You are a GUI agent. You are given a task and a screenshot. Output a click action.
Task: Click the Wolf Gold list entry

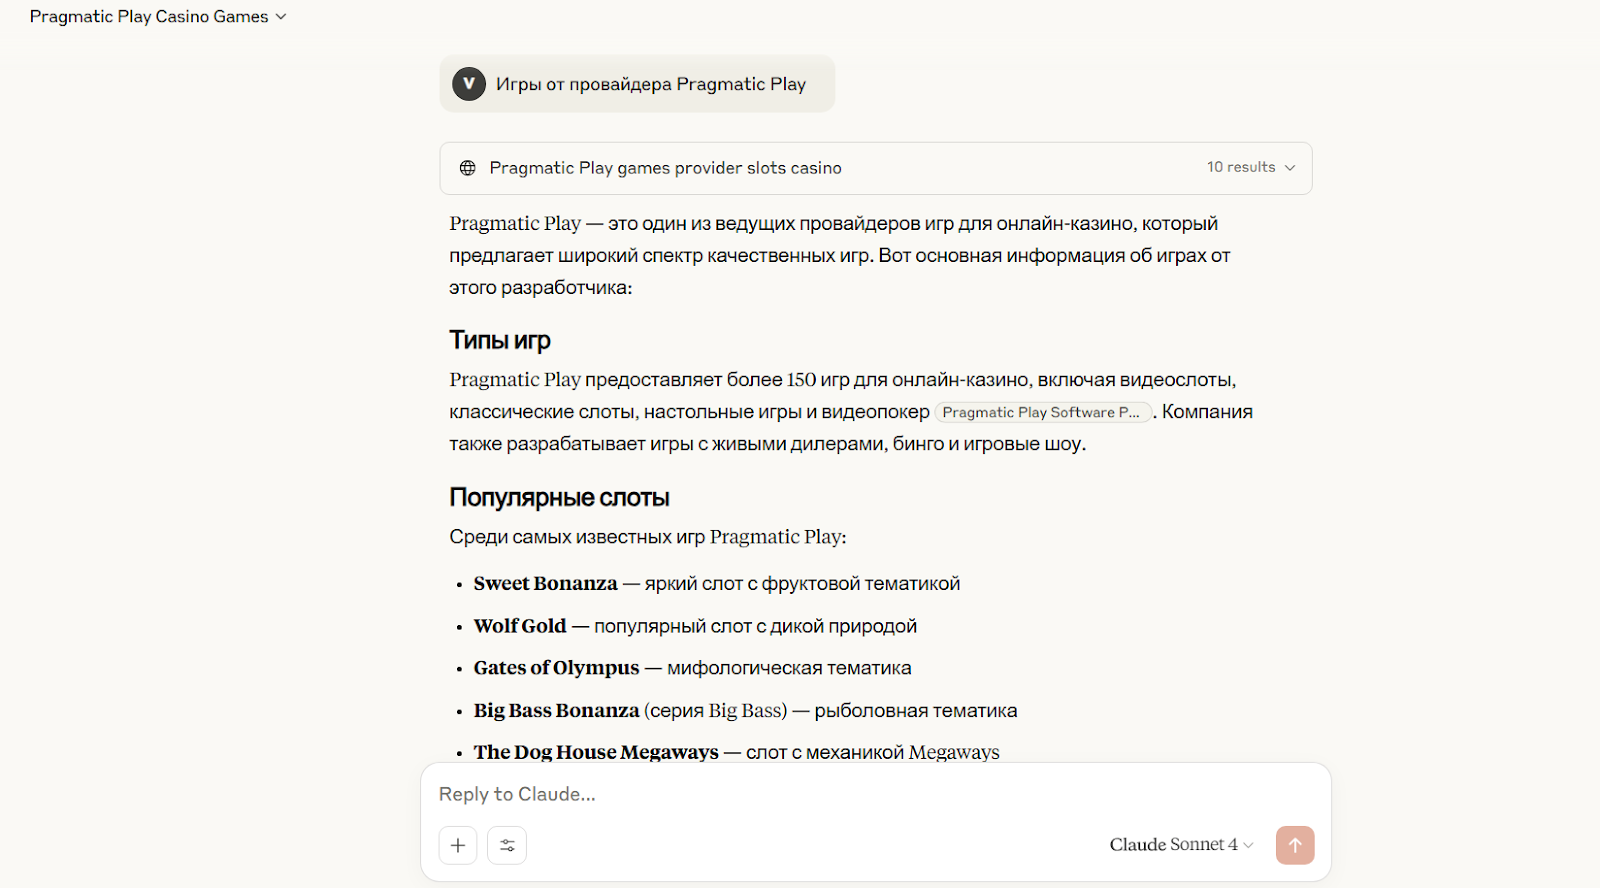[520, 626]
